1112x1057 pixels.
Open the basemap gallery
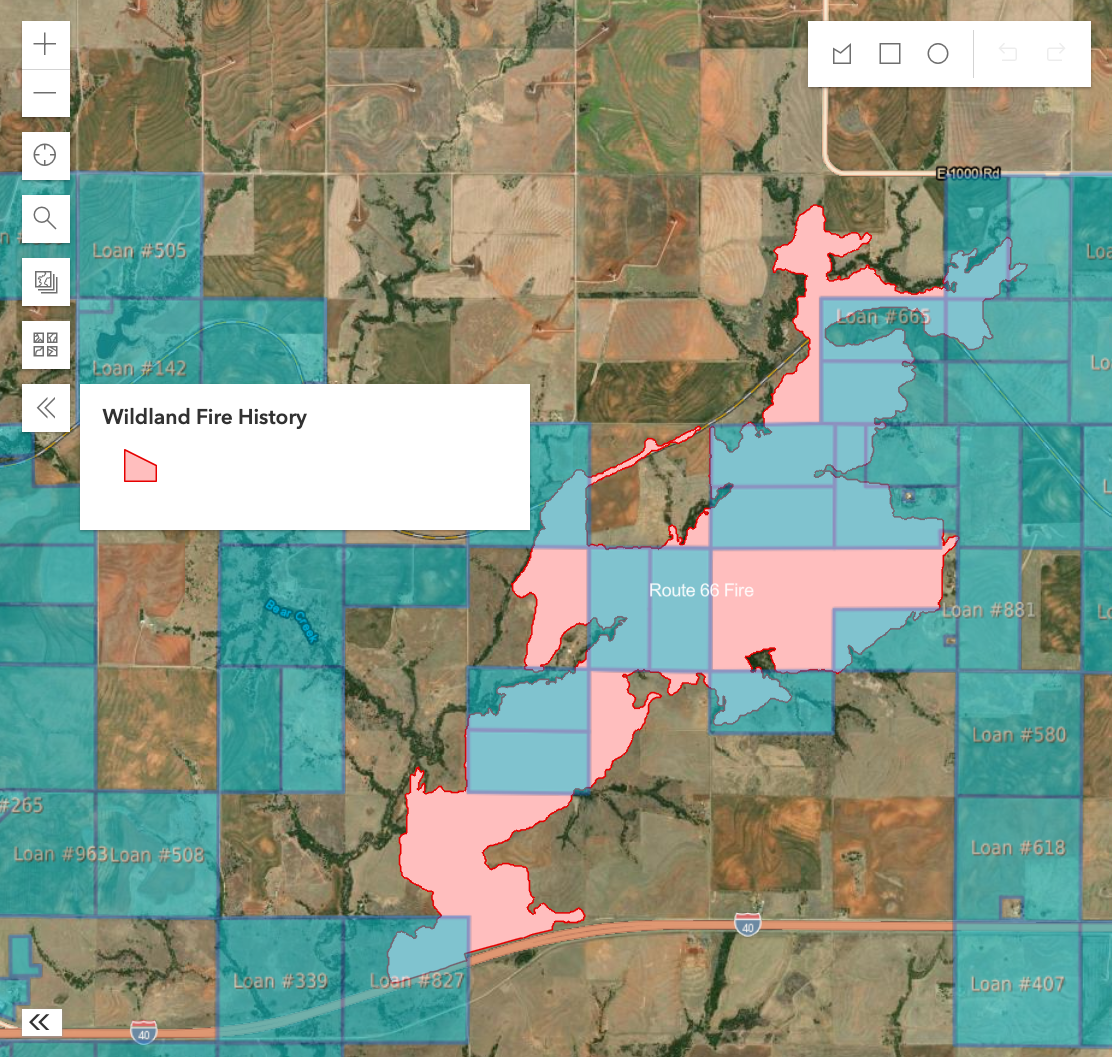[x=46, y=345]
